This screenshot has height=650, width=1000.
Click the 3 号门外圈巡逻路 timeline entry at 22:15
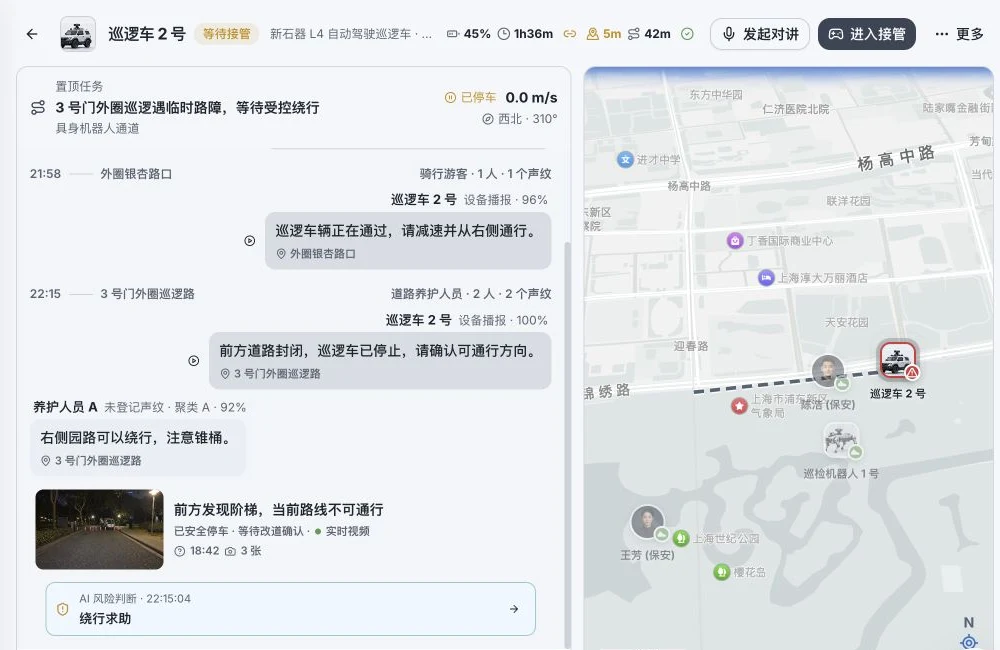[x=147, y=294]
